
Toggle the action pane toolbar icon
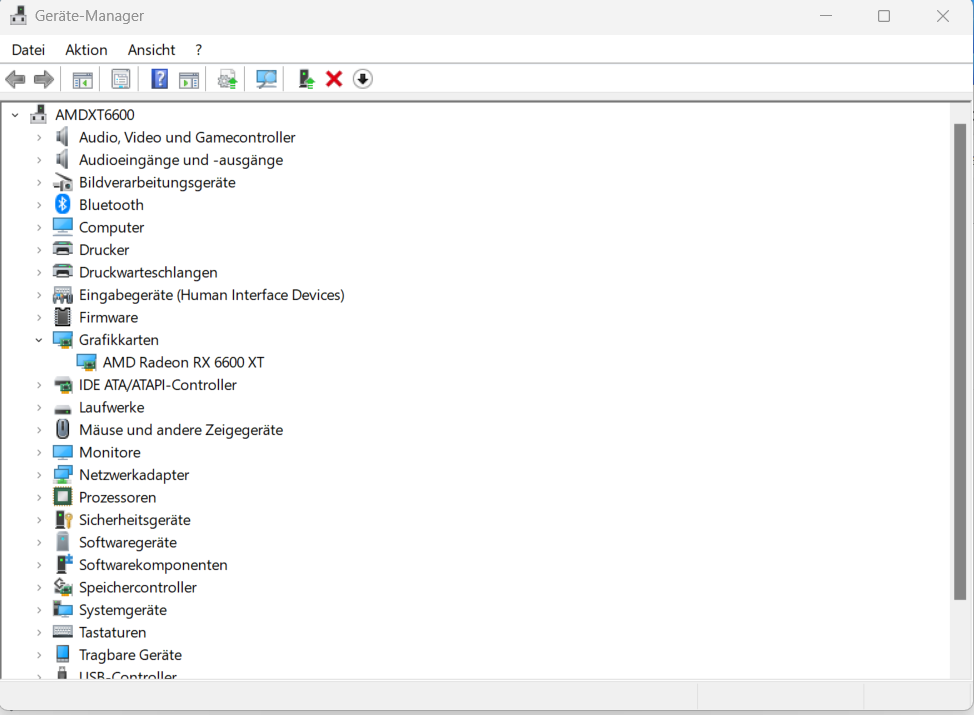point(189,80)
